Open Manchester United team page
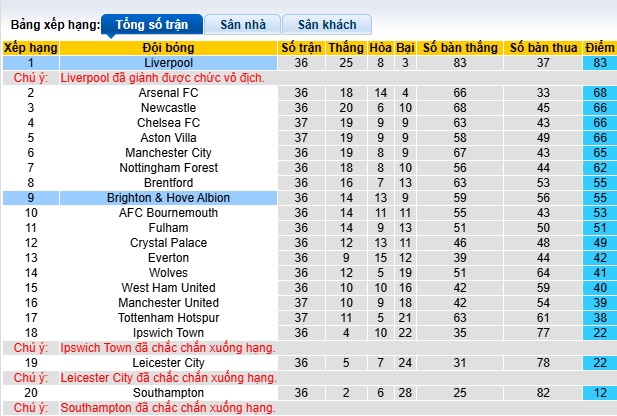617x416 pixels. click(x=168, y=303)
